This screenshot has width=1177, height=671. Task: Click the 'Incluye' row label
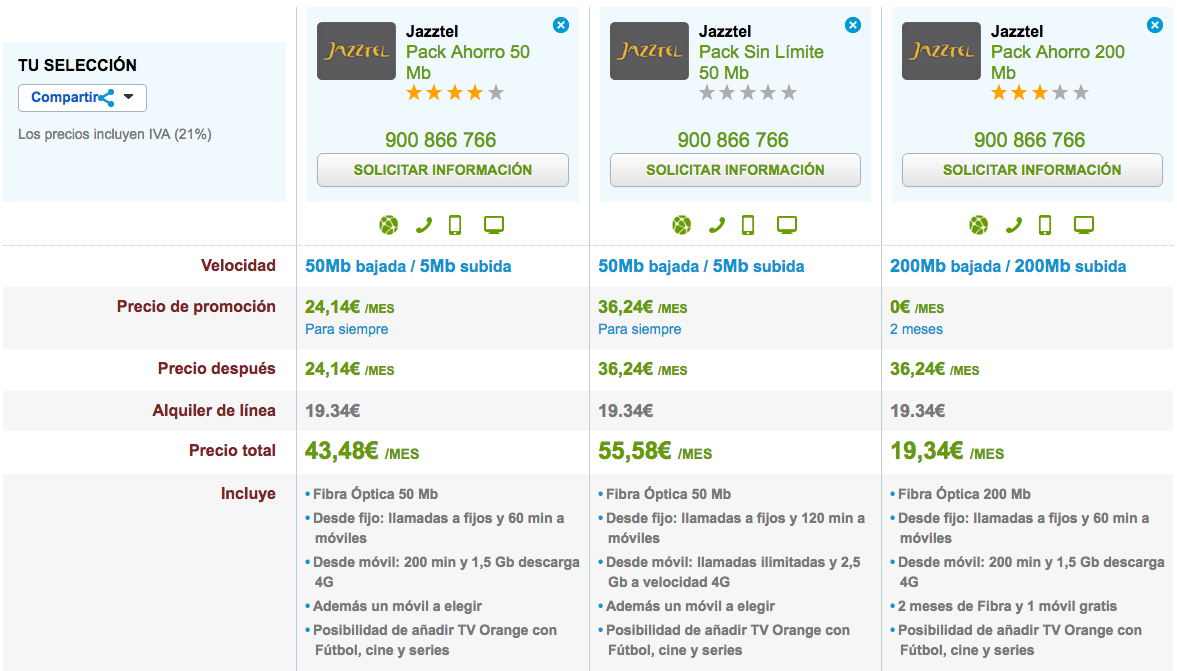pos(248,493)
